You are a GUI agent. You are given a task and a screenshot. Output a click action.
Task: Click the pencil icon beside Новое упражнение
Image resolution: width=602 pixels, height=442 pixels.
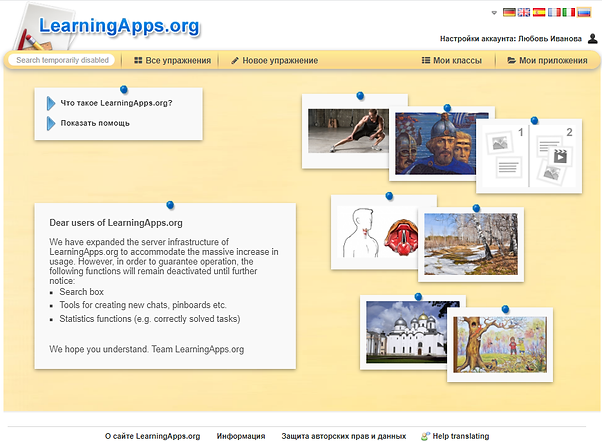[235, 60]
